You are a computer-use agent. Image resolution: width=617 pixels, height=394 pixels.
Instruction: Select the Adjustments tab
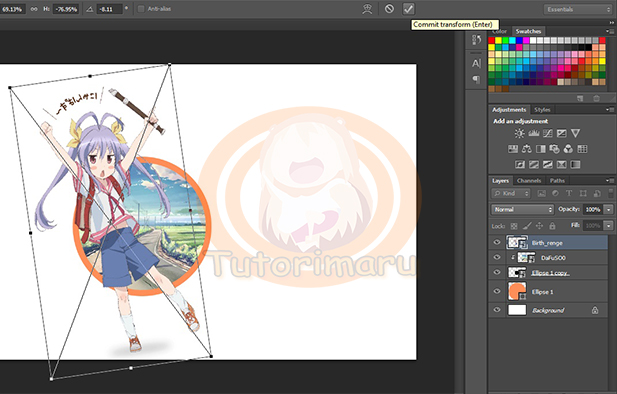coord(509,109)
